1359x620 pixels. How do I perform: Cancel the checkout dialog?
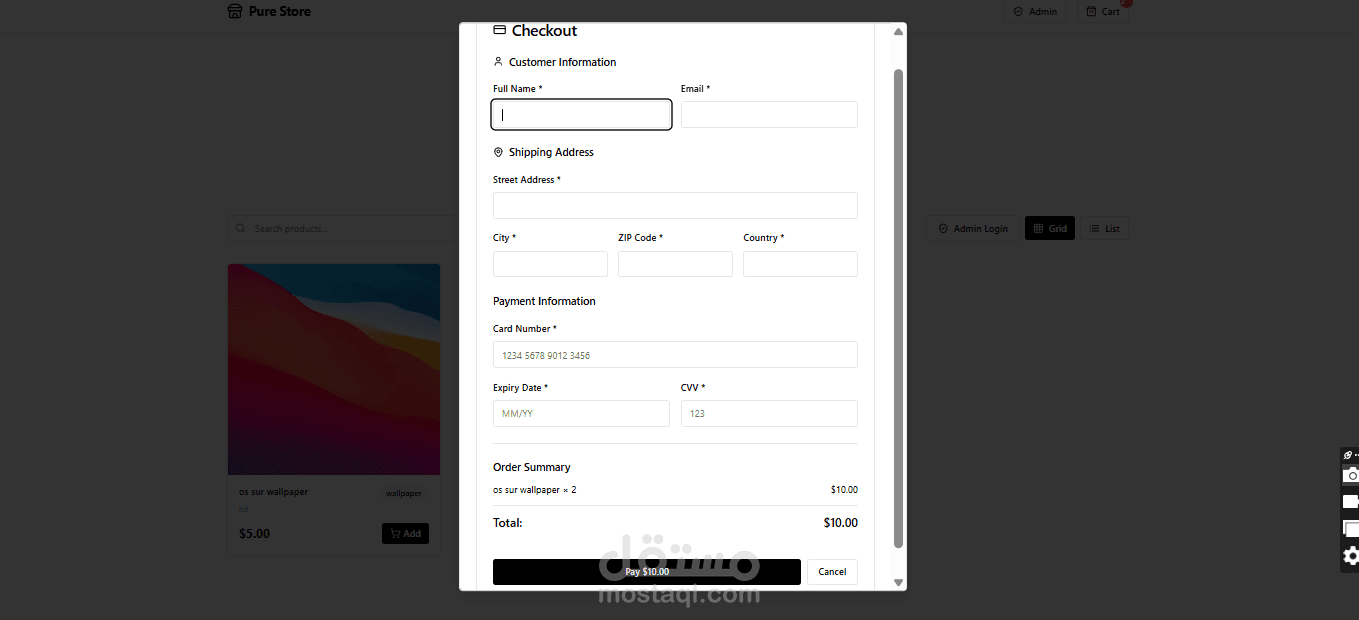(832, 572)
